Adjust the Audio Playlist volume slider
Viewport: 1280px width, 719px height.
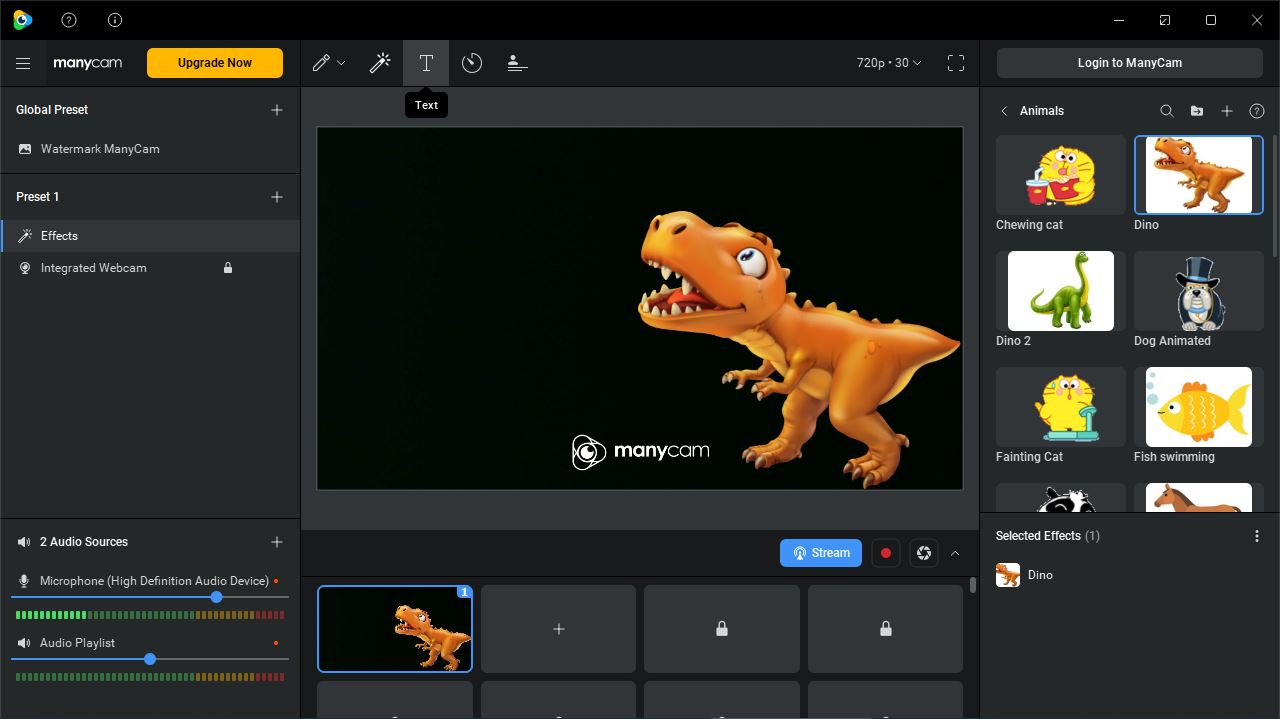[150, 659]
